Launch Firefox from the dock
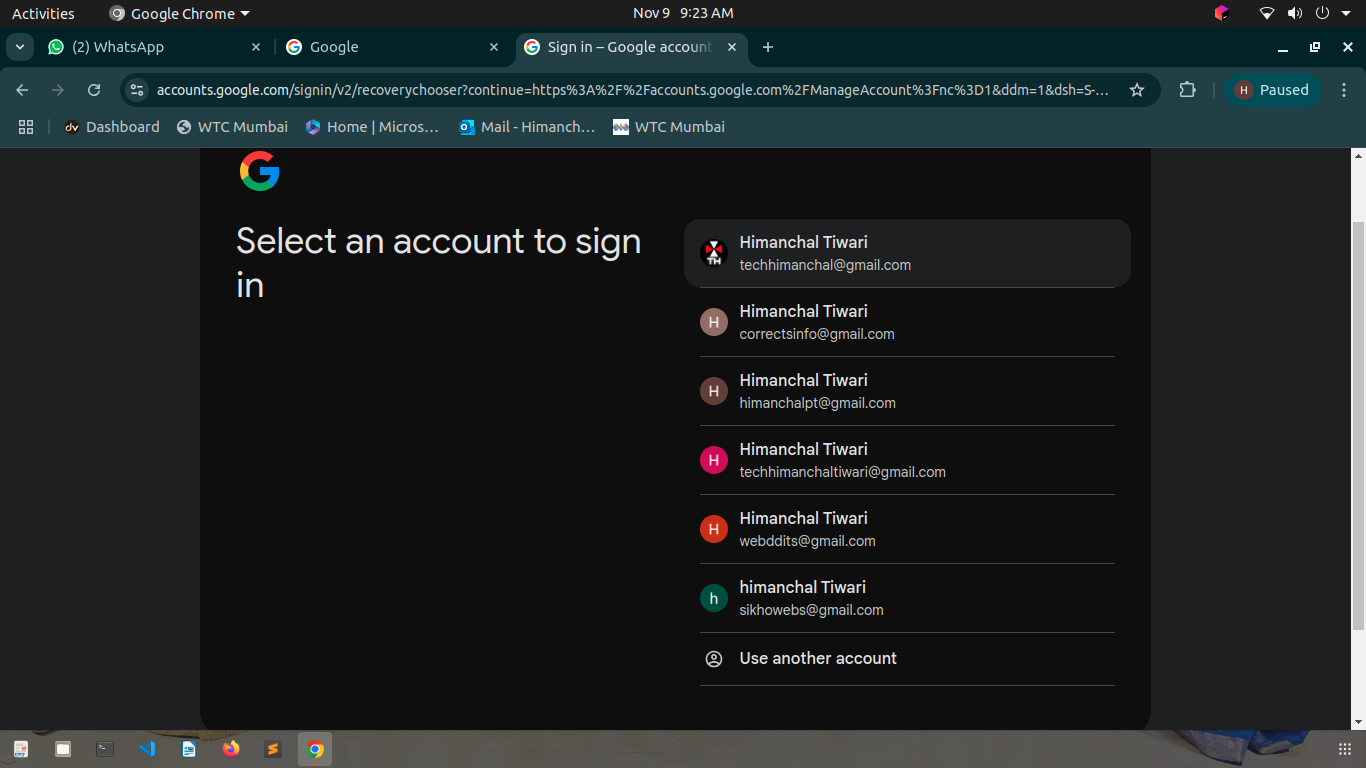1366x768 pixels. click(x=231, y=749)
